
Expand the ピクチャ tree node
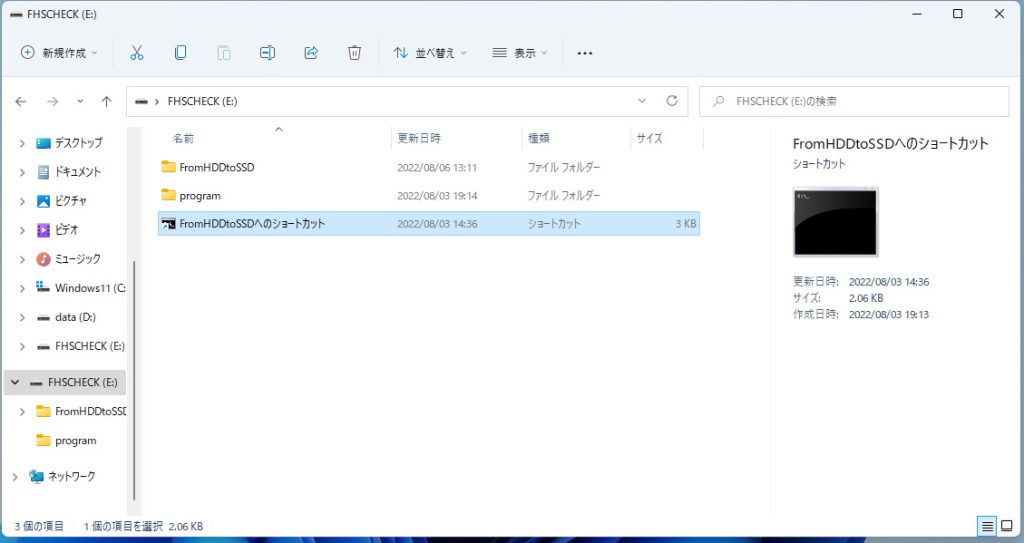[22, 201]
